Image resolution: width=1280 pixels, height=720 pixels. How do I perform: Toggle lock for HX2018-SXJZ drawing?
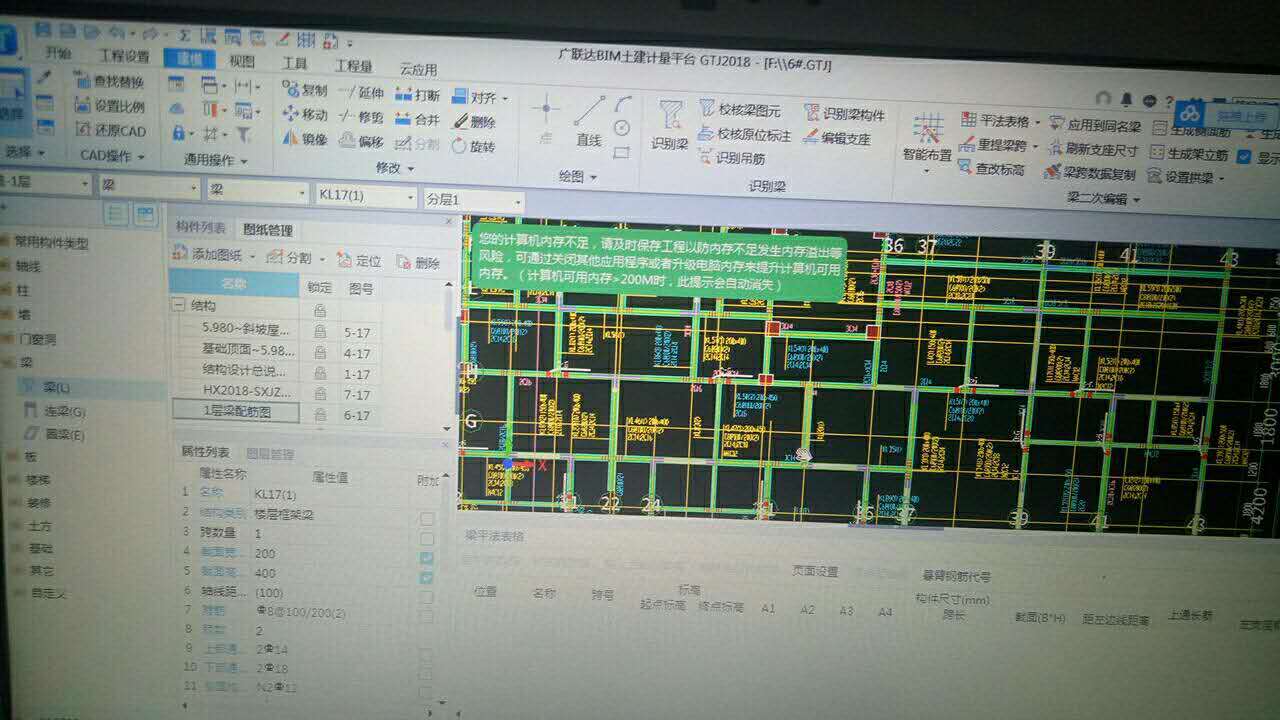pyautogui.click(x=320, y=393)
